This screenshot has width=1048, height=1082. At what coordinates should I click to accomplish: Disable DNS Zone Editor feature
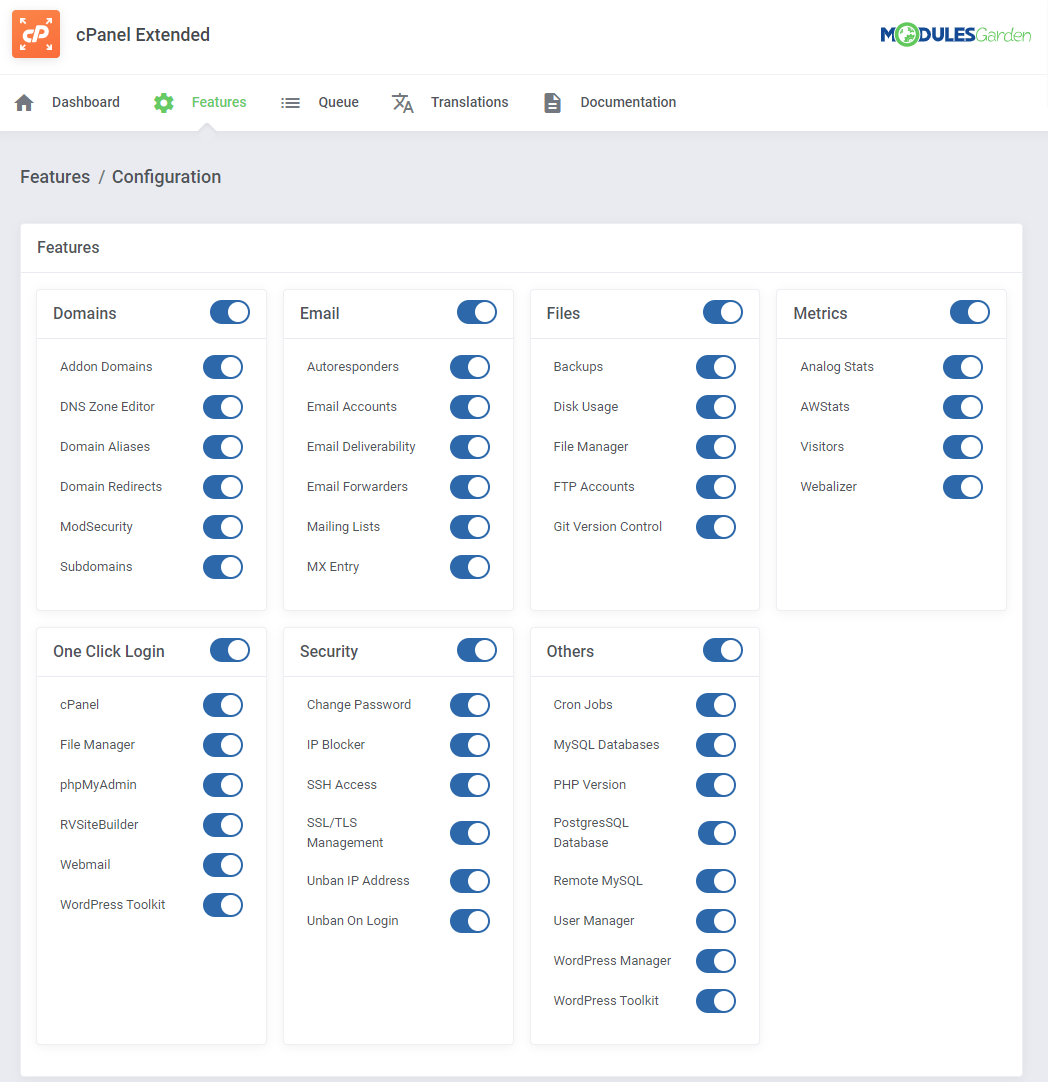point(223,407)
